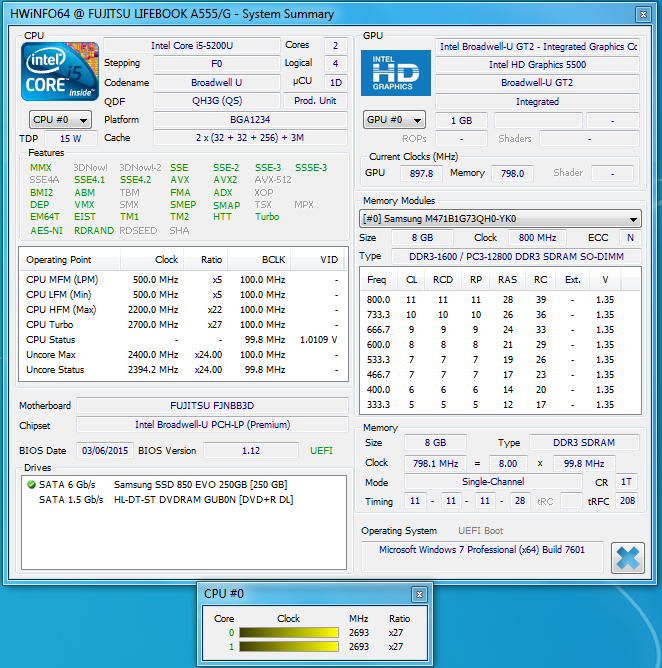This screenshot has height=668, width=662.
Task: Click the DDR3 SDRAM memory type field
Action: 584,443
